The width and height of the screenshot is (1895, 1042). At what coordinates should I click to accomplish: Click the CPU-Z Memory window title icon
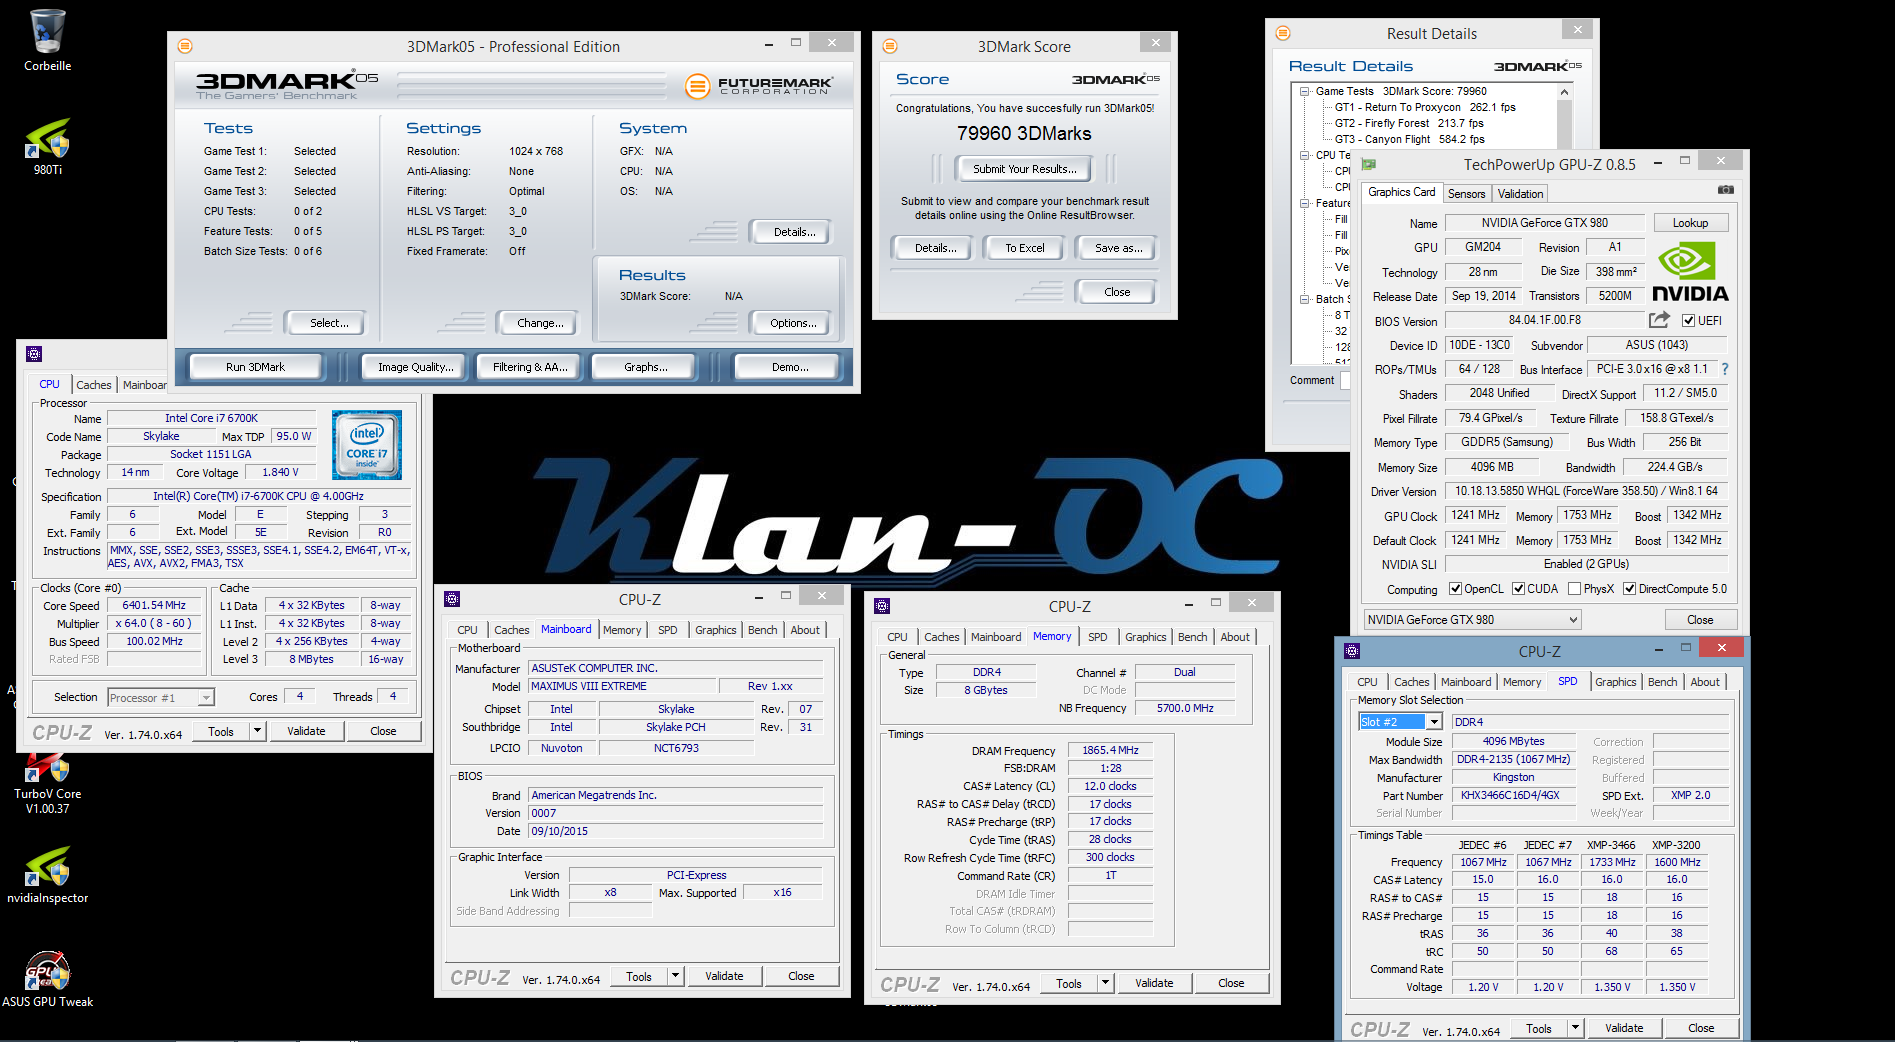(882, 606)
